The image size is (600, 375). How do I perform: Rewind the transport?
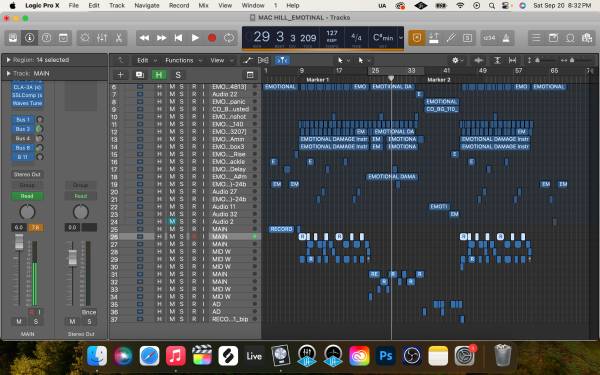144,38
